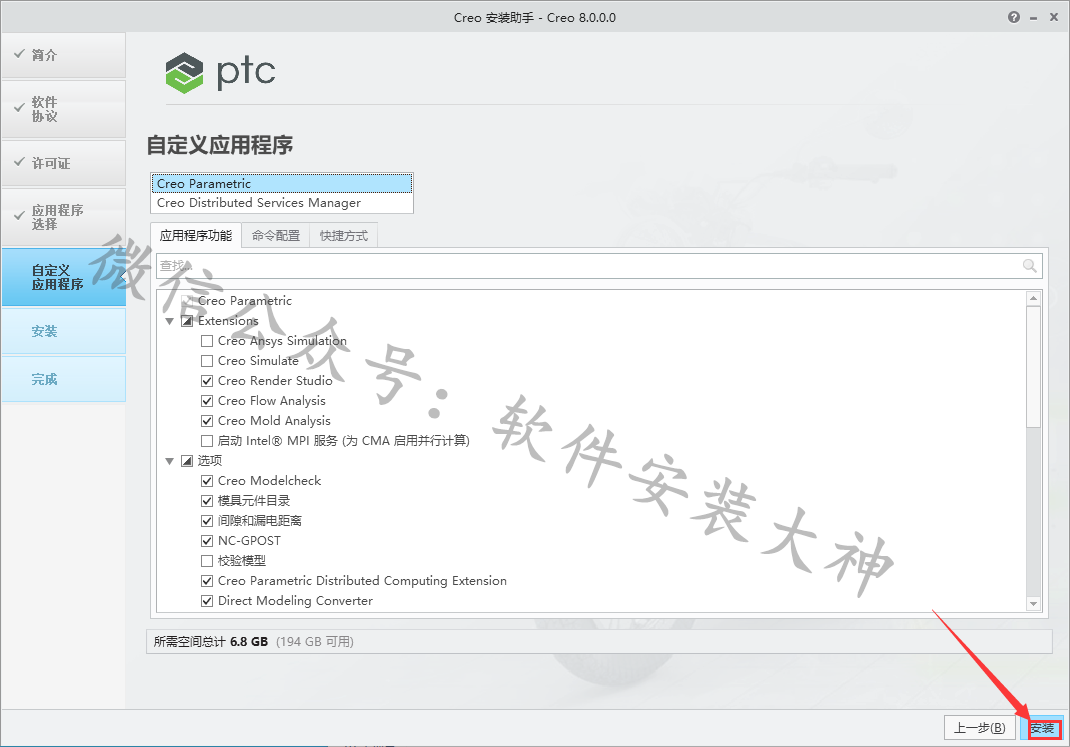This screenshot has width=1070, height=747.
Task: Select Creo Parametric in application list
Action: click(x=282, y=184)
